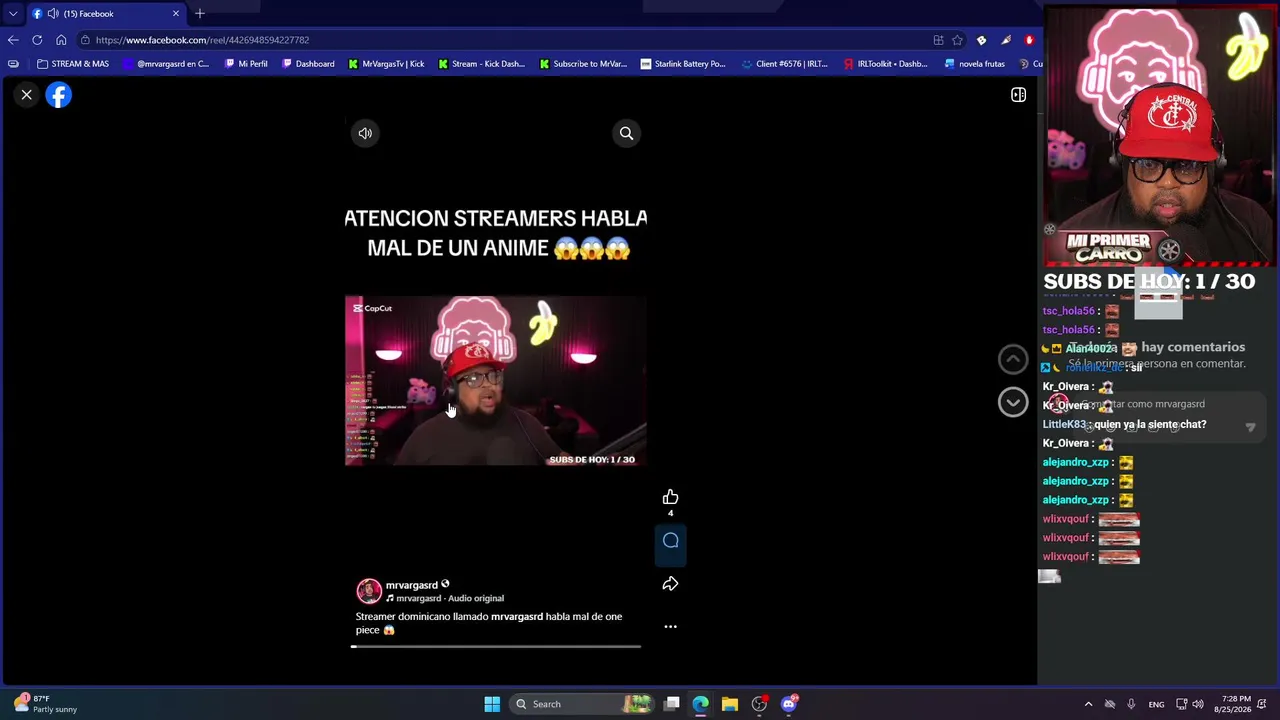The image size is (1280, 720).
Task: Open the pen extension icon
Action: point(1006,40)
